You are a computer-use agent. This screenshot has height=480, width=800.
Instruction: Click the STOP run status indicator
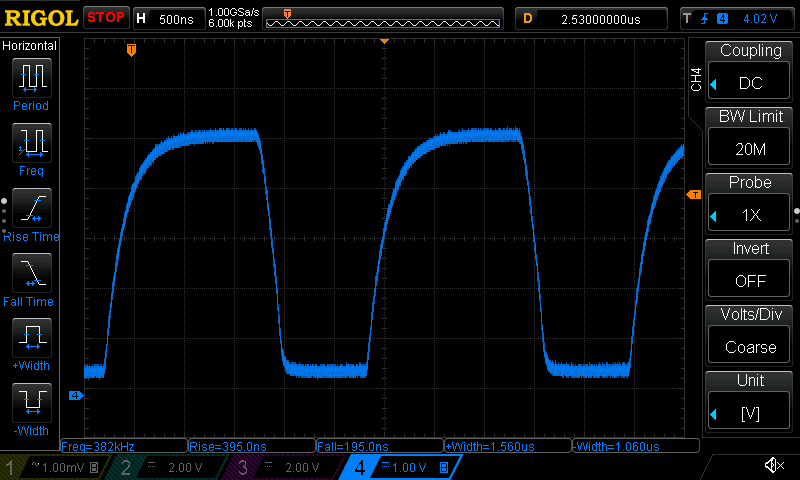106,17
